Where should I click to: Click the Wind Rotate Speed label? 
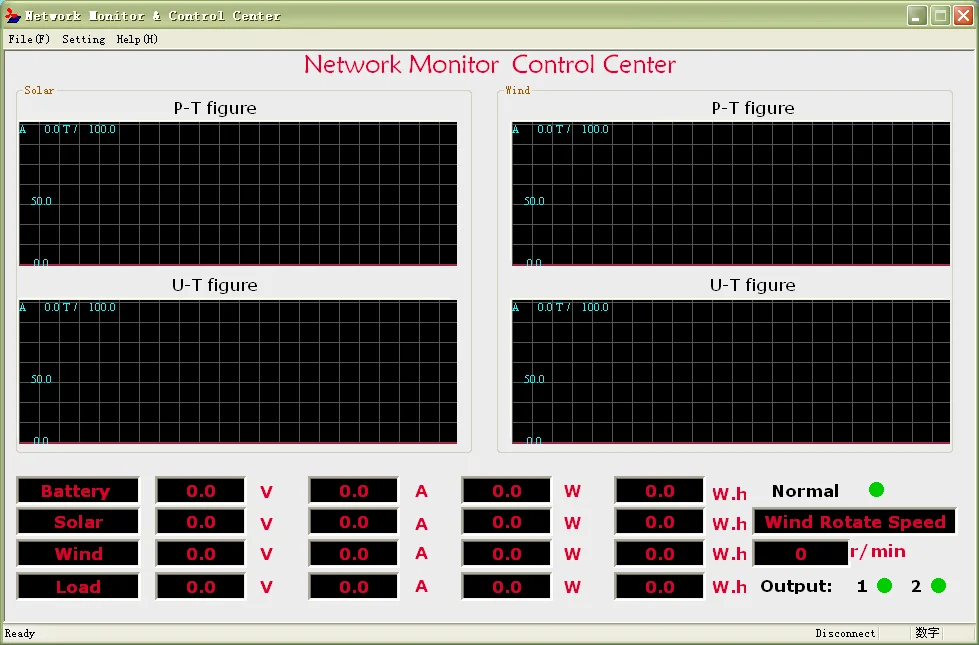(x=854, y=522)
